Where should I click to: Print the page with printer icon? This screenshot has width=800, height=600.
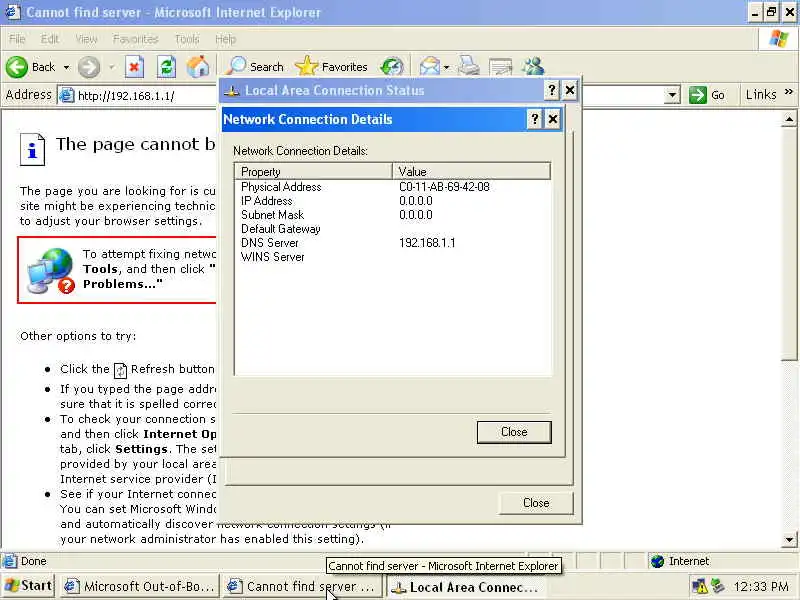pos(468,66)
